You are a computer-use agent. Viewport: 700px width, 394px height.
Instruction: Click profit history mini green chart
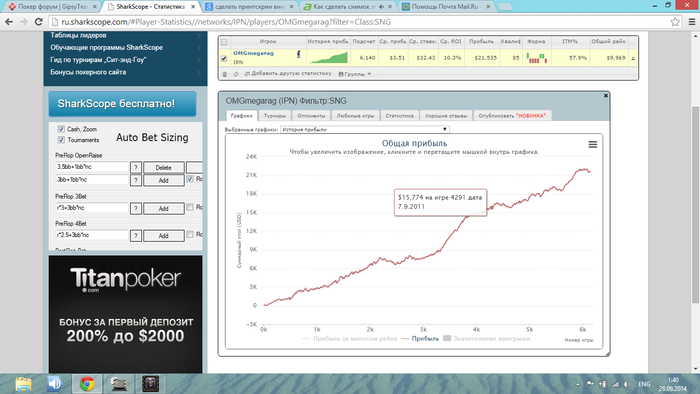(x=328, y=58)
